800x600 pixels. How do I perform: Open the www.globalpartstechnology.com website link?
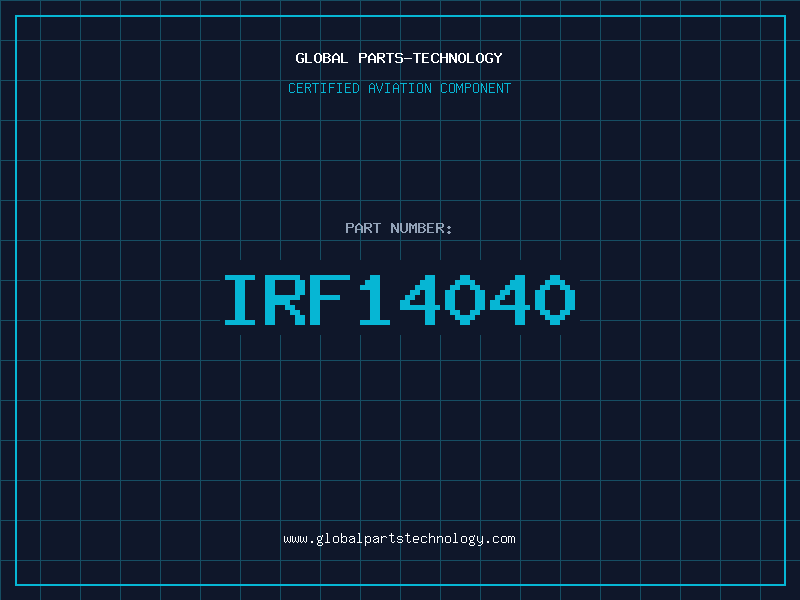pos(399,538)
